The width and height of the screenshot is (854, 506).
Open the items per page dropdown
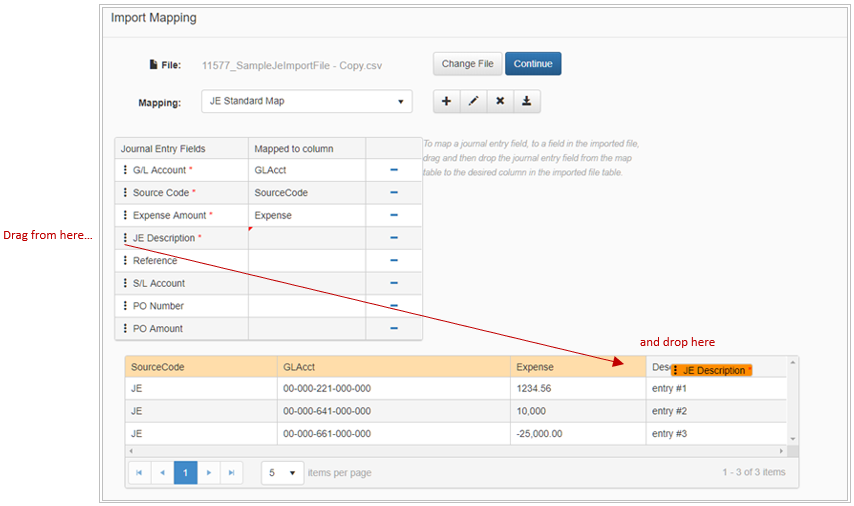pyautogui.click(x=282, y=472)
